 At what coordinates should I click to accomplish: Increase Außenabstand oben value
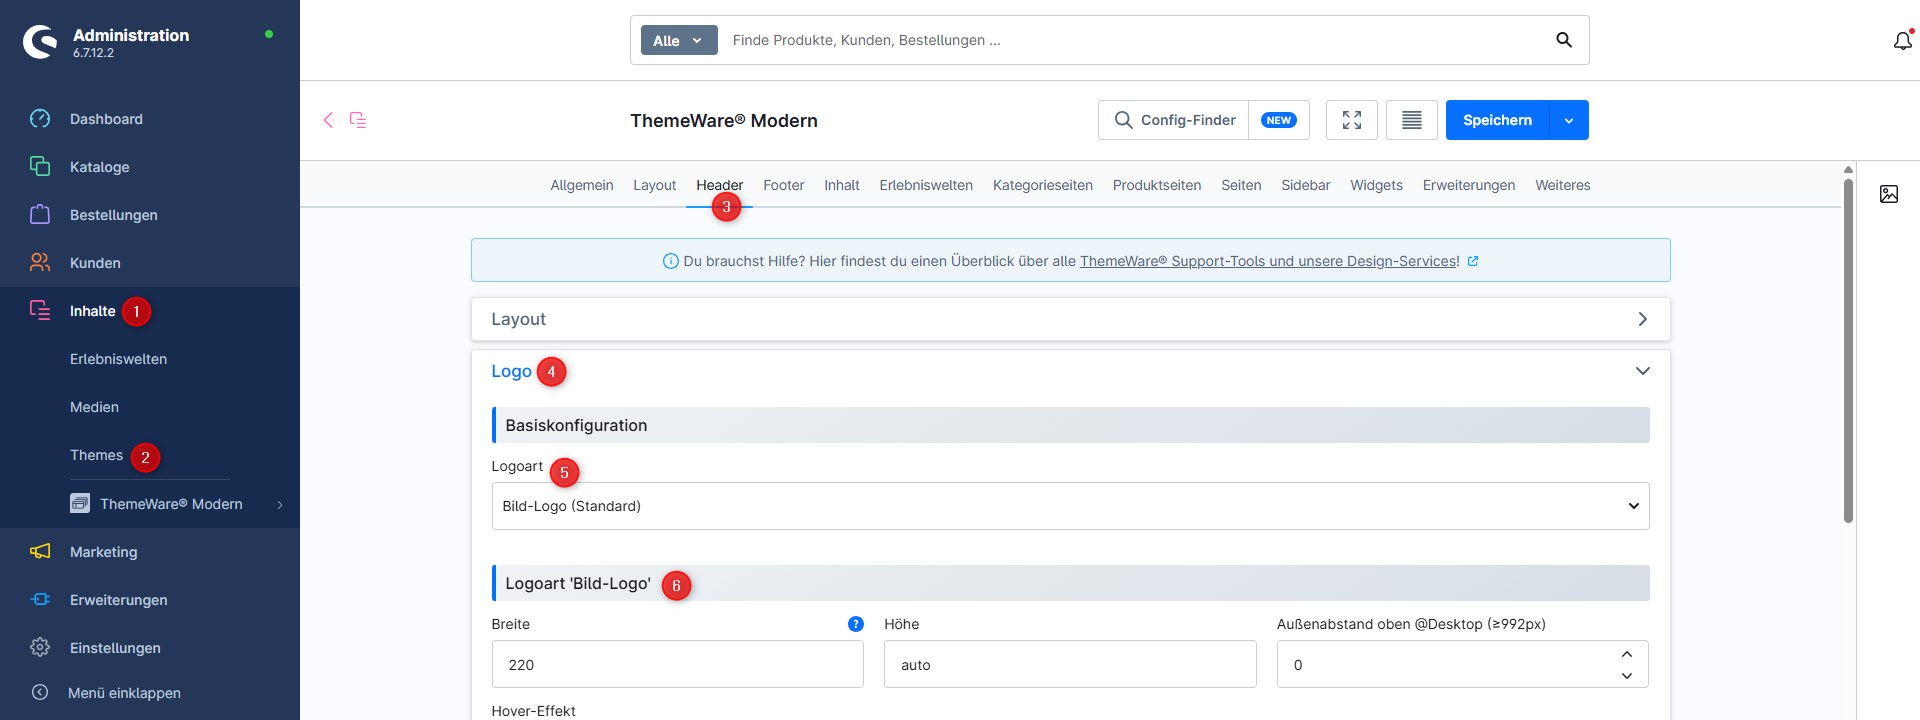click(x=1627, y=654)
